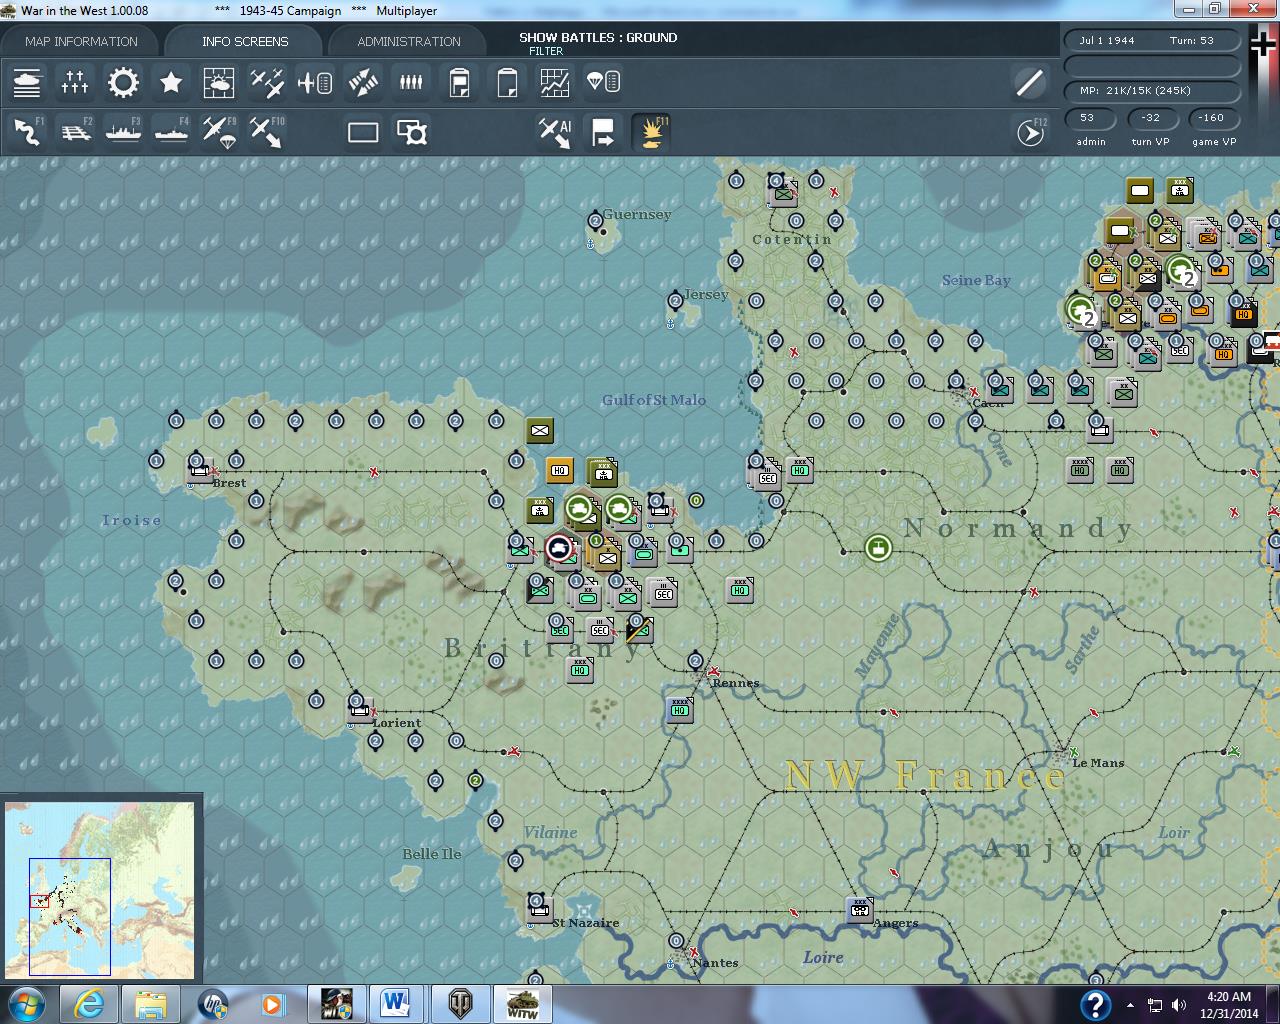Select the XXXX HQ counter south of Rennes
The image size is (1280, 1024).
tap(680, 709)
